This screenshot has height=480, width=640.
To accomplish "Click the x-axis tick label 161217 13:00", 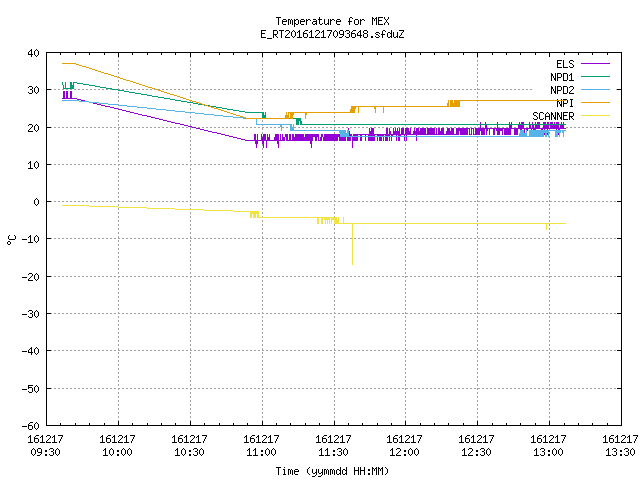I will (x=549, y=446).
